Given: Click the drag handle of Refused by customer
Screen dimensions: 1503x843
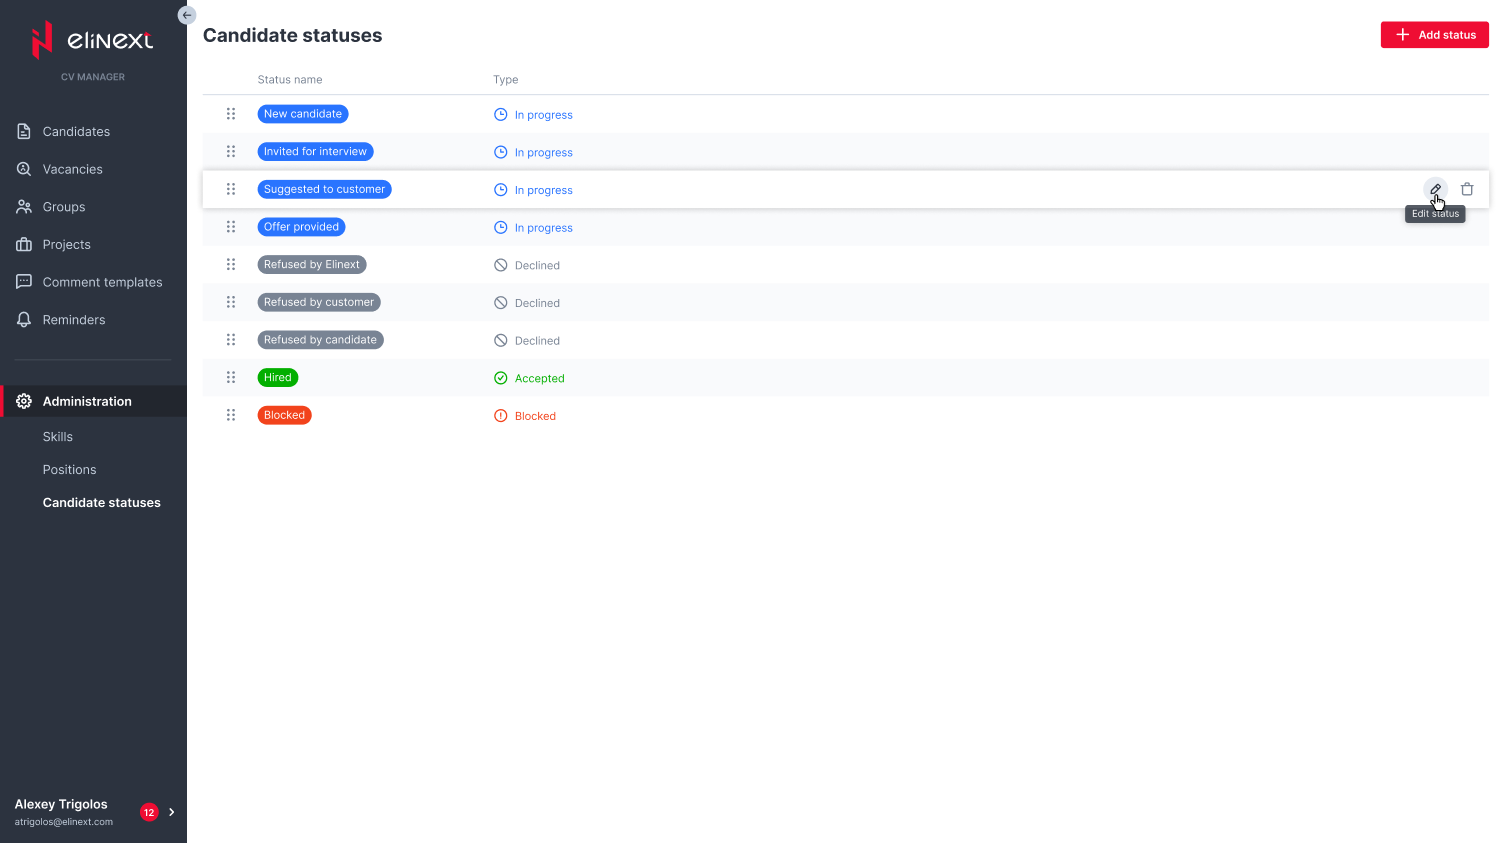Looking at the screenshot, I should pyautogui.click(x=231, y=302).
